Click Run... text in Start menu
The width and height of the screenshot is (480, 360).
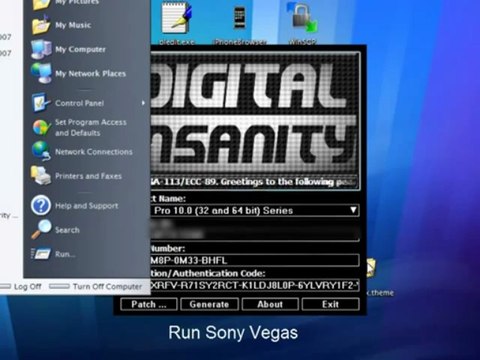pyautogui.click(x=65, y=254)
